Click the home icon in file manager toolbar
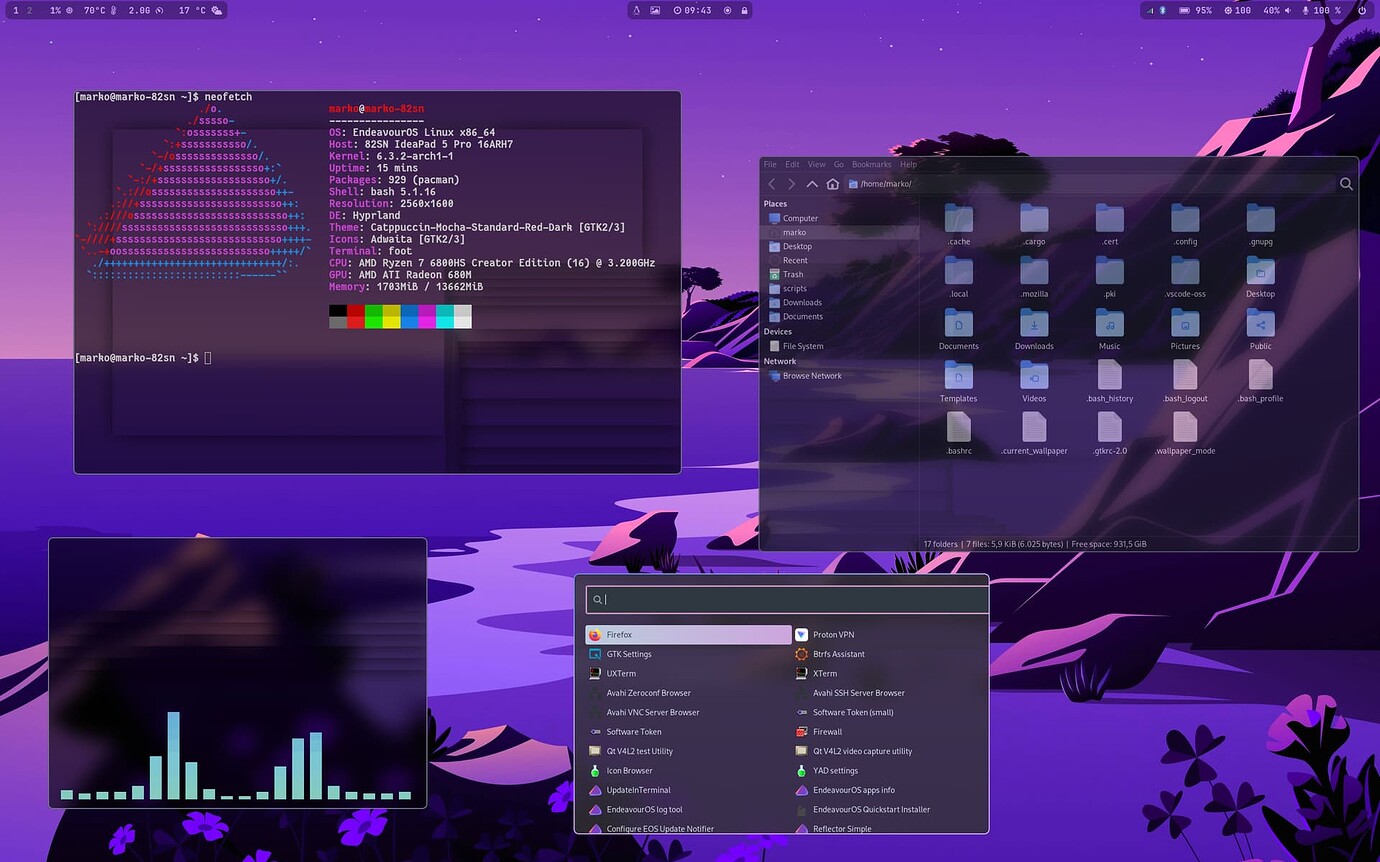Screen dimensions: 1380x862 (832, 184)
